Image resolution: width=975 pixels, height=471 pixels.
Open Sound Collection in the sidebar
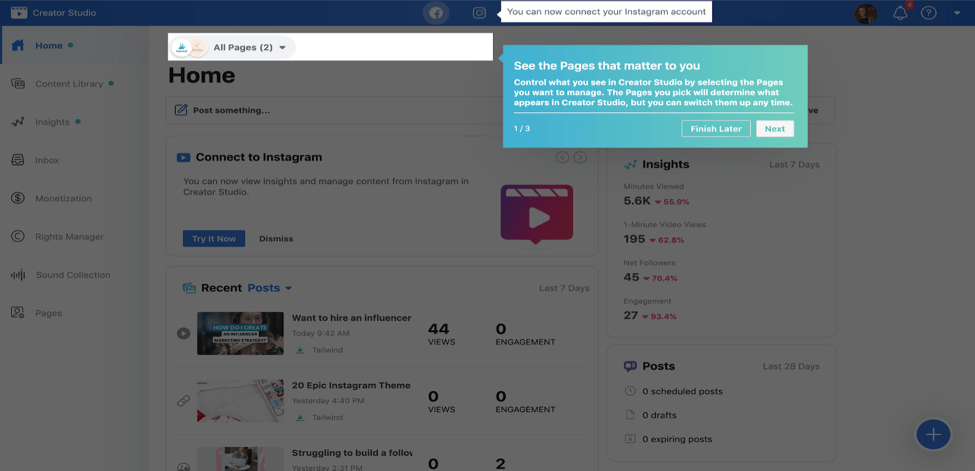click(x=75, y=275)
